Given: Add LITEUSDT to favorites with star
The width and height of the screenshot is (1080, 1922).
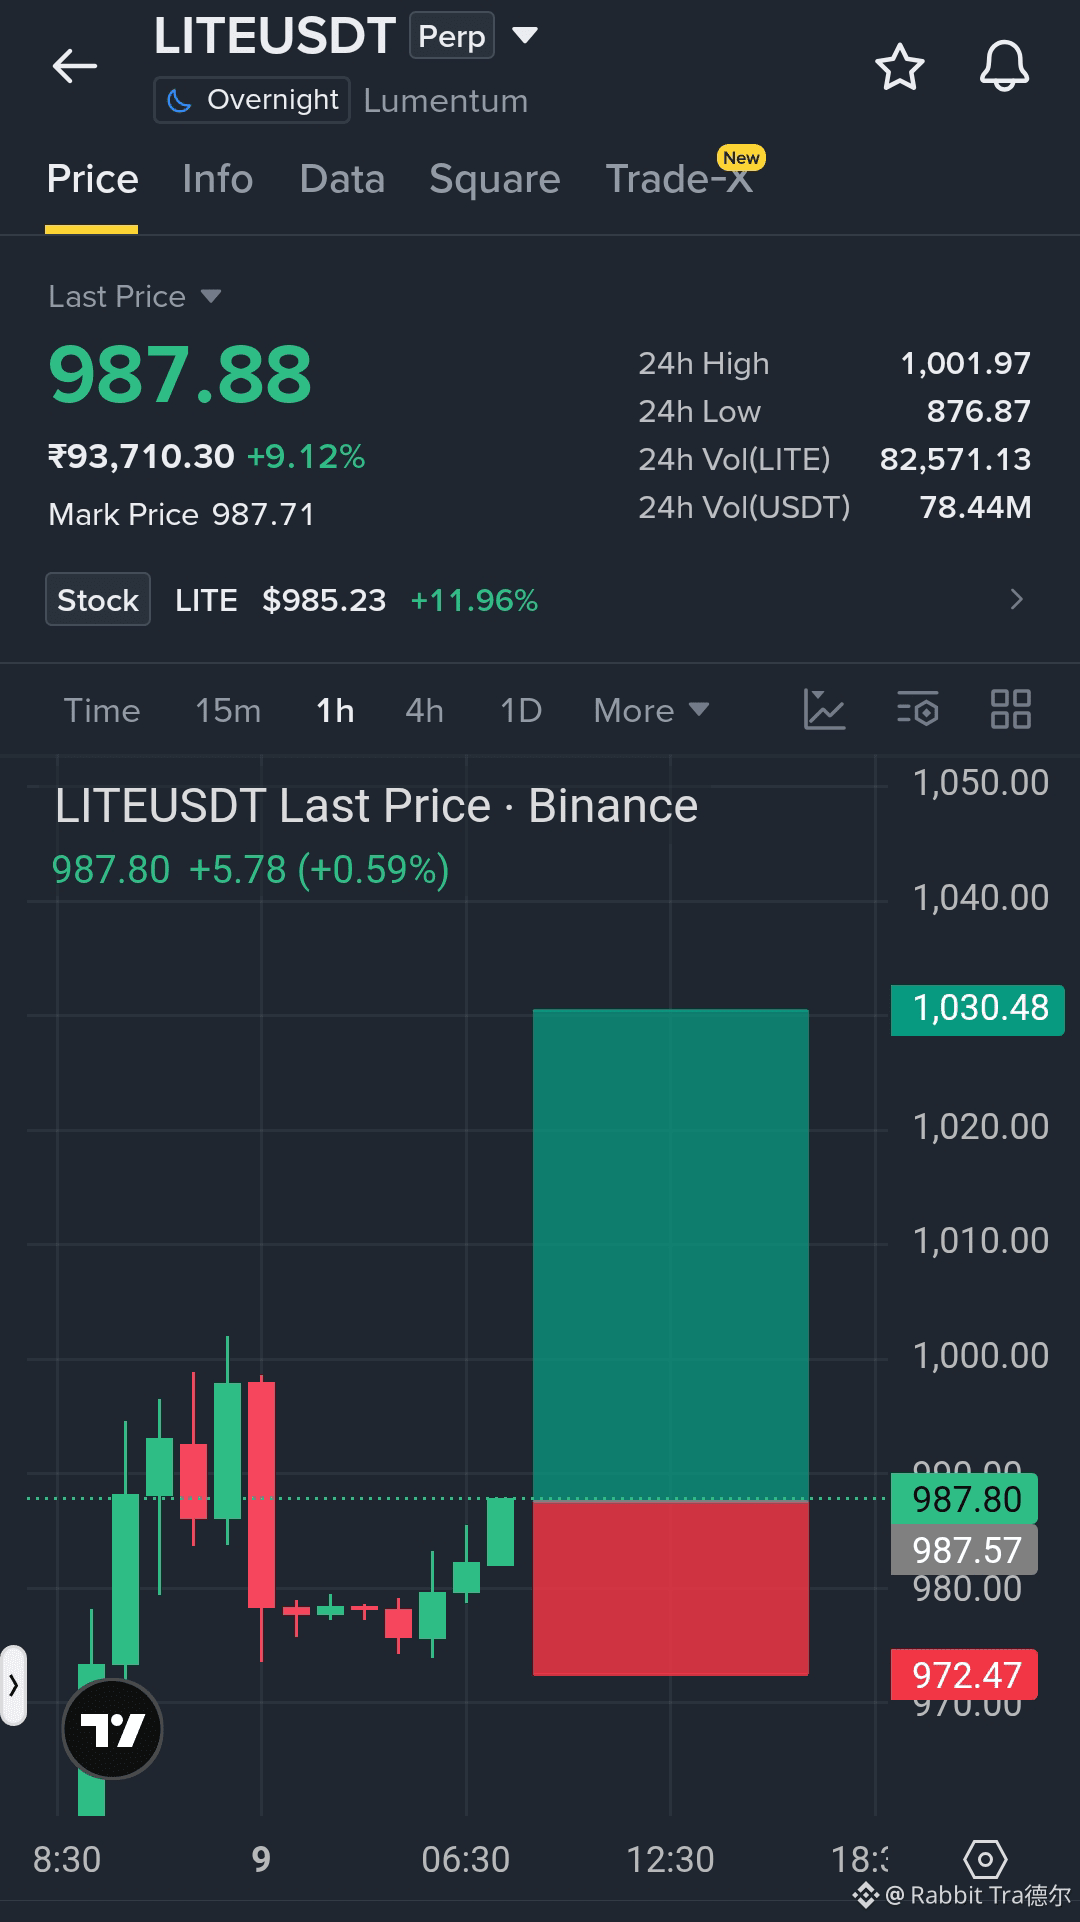Looking at the screenshot, I should [899, 67].
